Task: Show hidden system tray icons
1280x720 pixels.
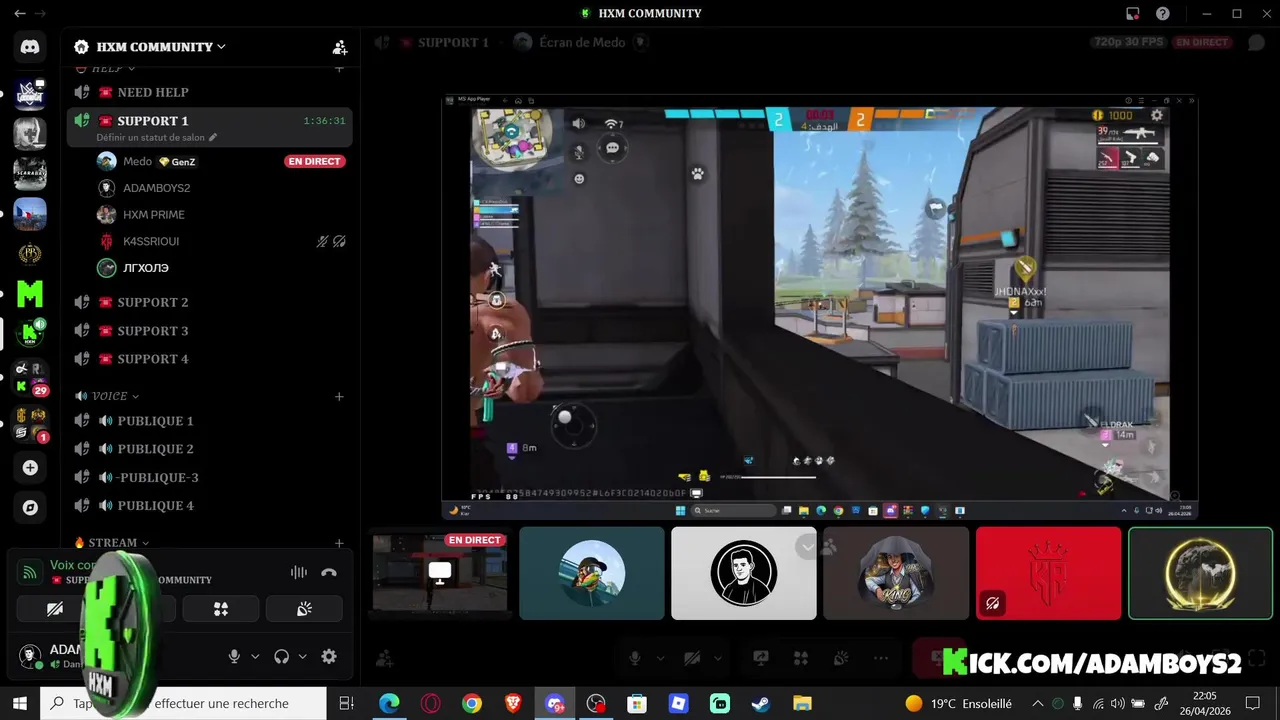Action: (1037, 704)
